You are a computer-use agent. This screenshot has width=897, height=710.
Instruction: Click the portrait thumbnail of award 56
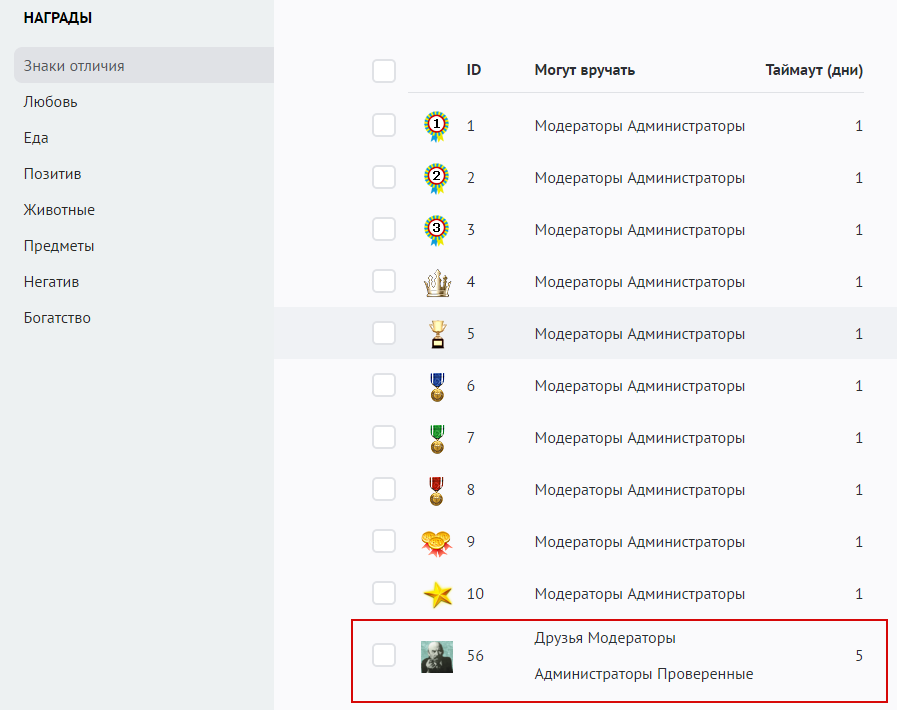(437, 656)
